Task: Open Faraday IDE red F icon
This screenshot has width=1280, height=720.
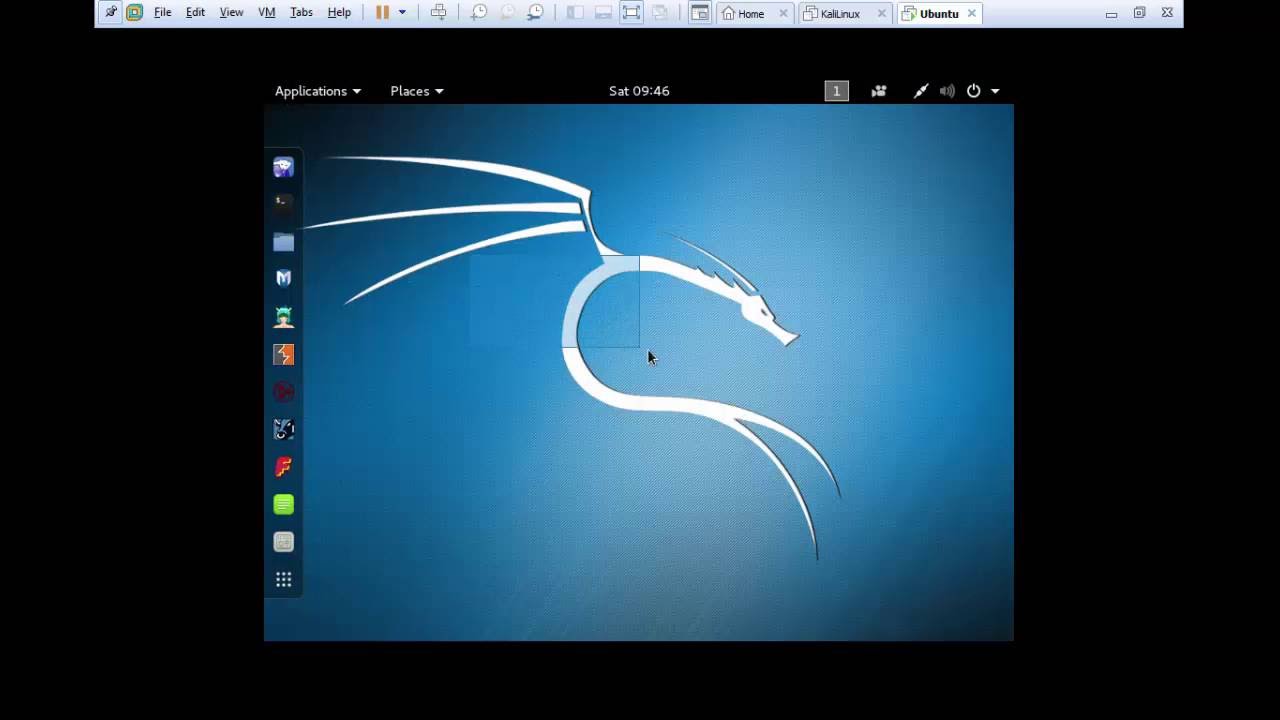Action: pos(284,467)
